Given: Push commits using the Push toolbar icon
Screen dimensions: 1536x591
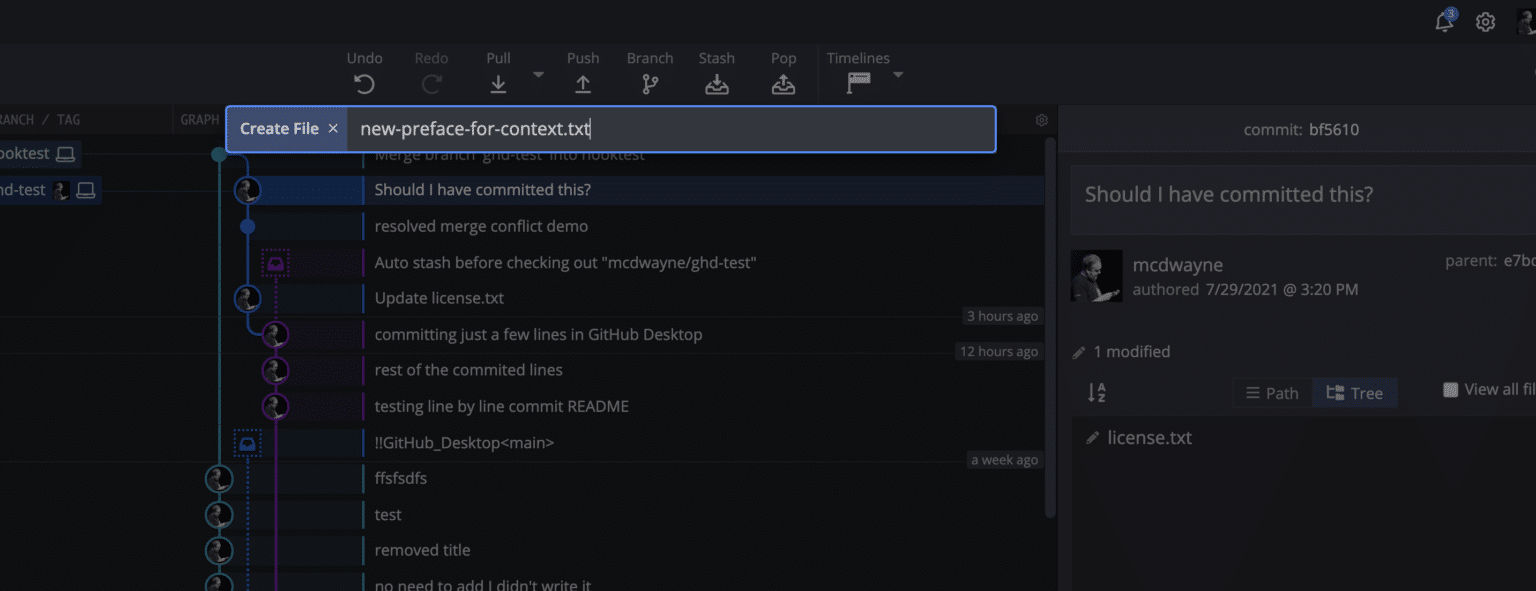Looking at the screenshot, I should [583, 84].
